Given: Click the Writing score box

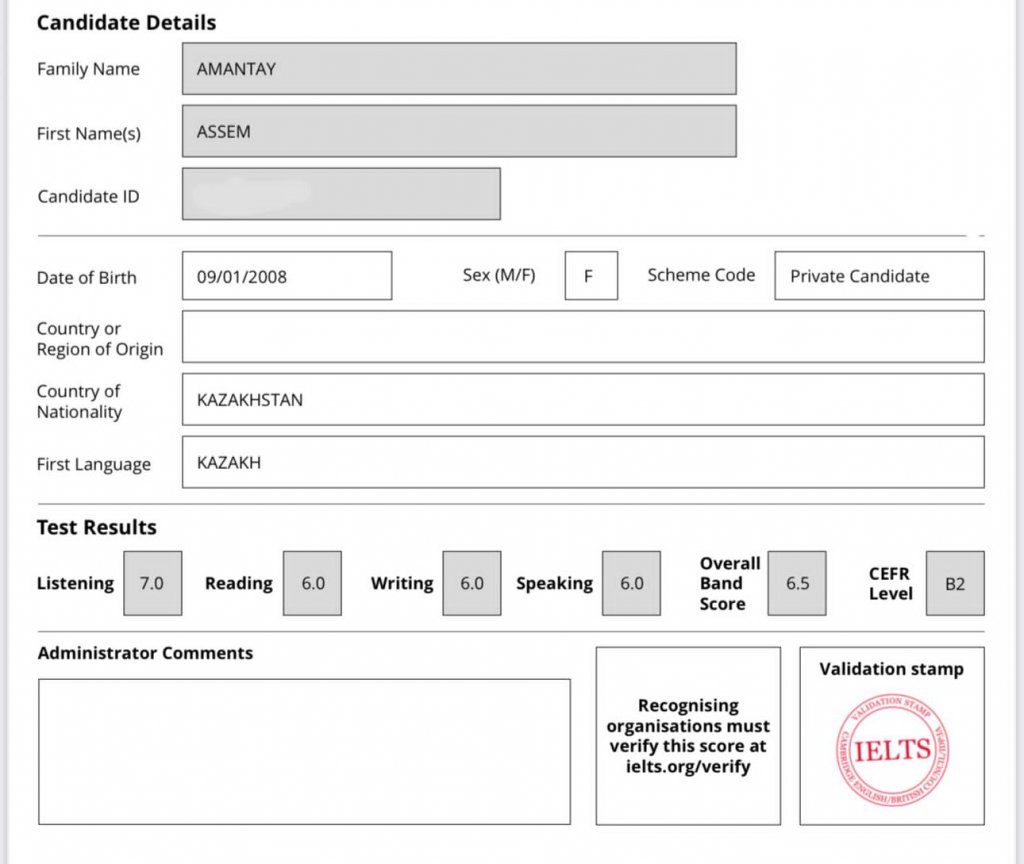Looking at the screenshot, I should pyautogui.click(x=472, y=583).
